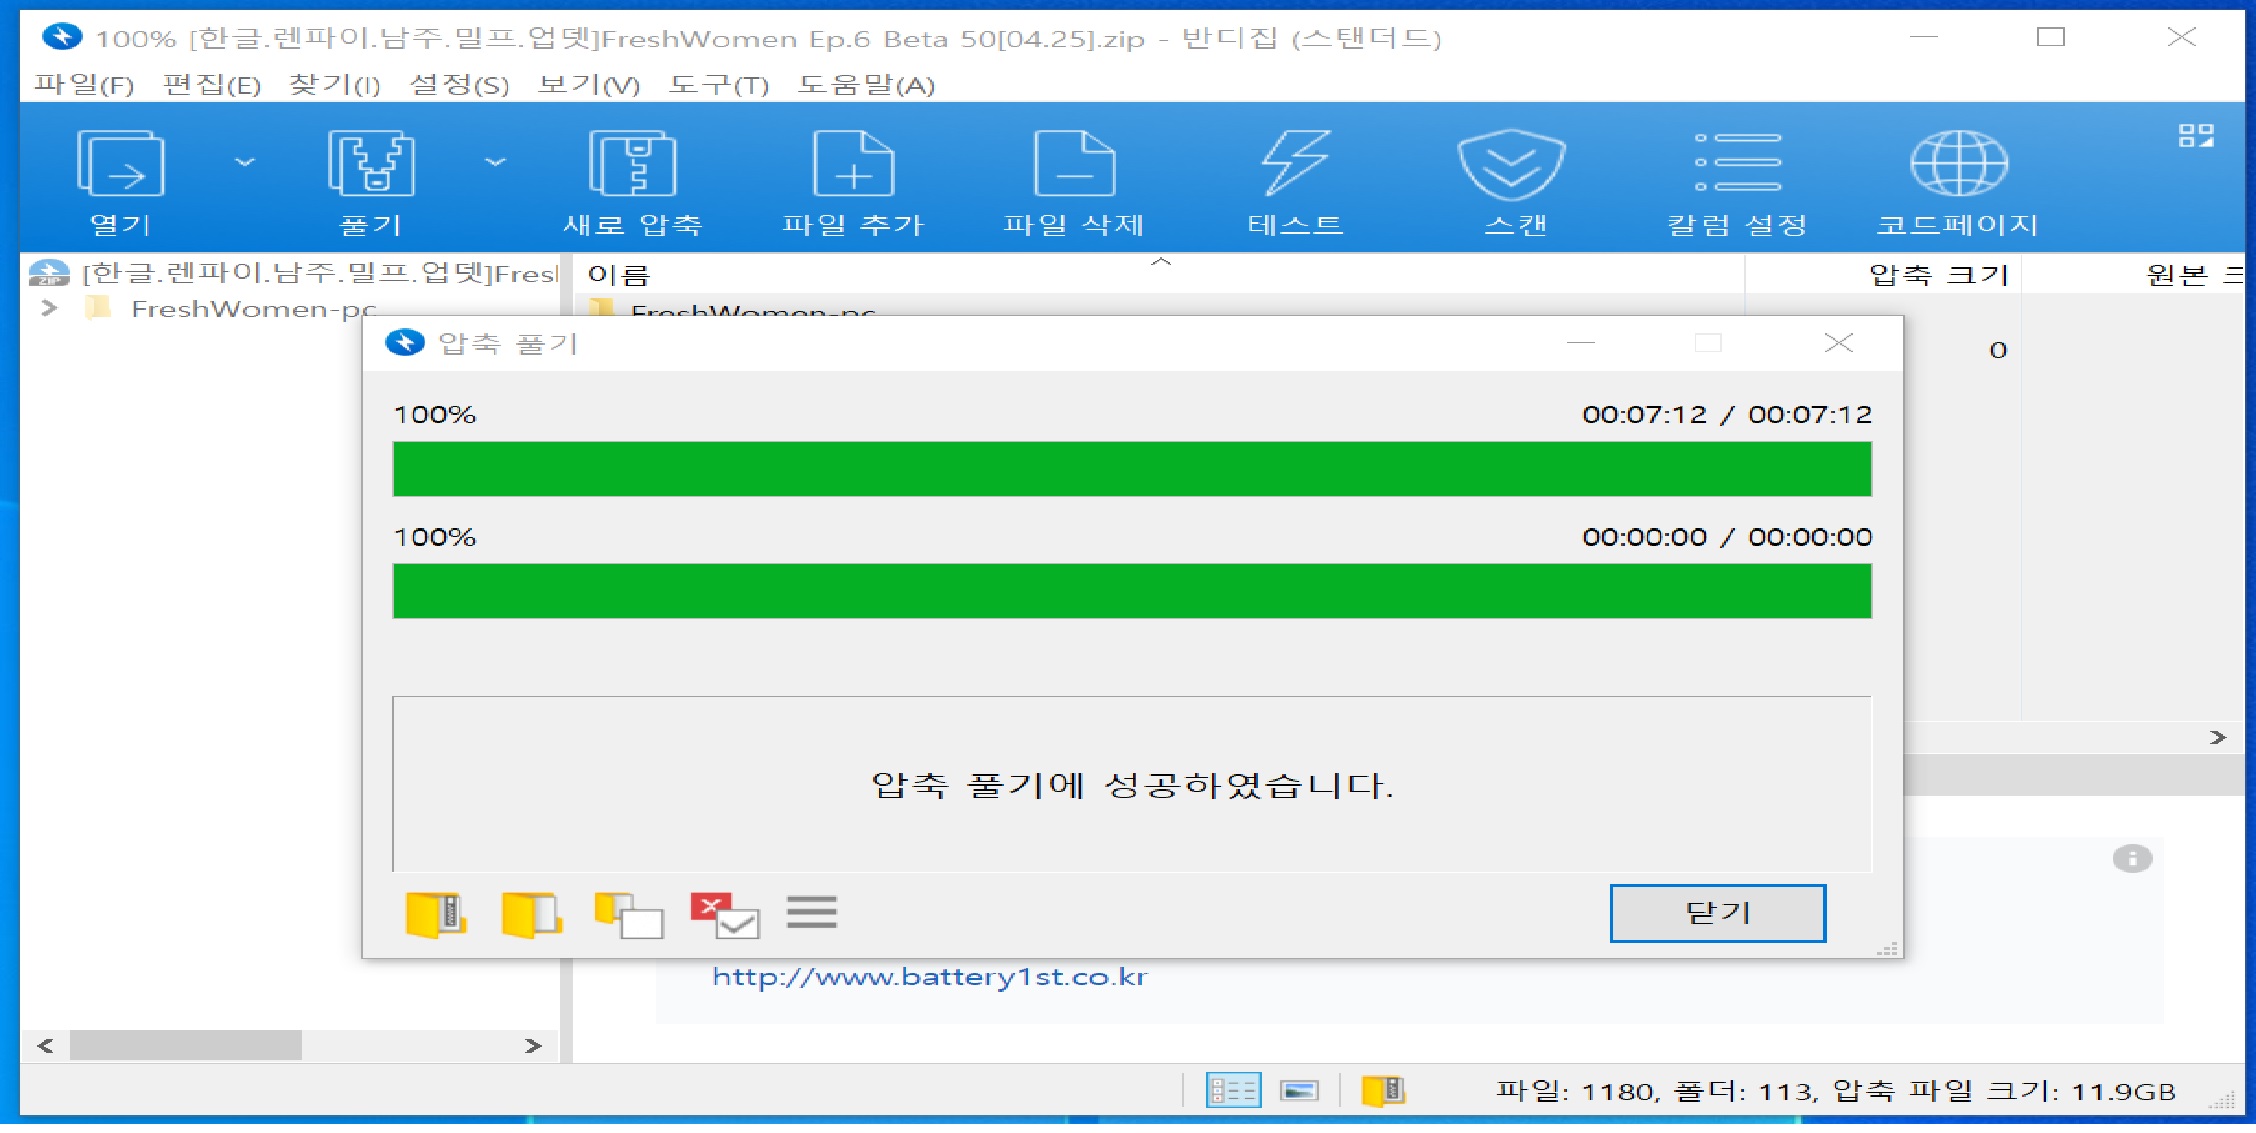The height and width of the screenshot is (1133, 2256).
Task: Click the Test (테스트) lightning icon
Action: [x=1295, y=164]
